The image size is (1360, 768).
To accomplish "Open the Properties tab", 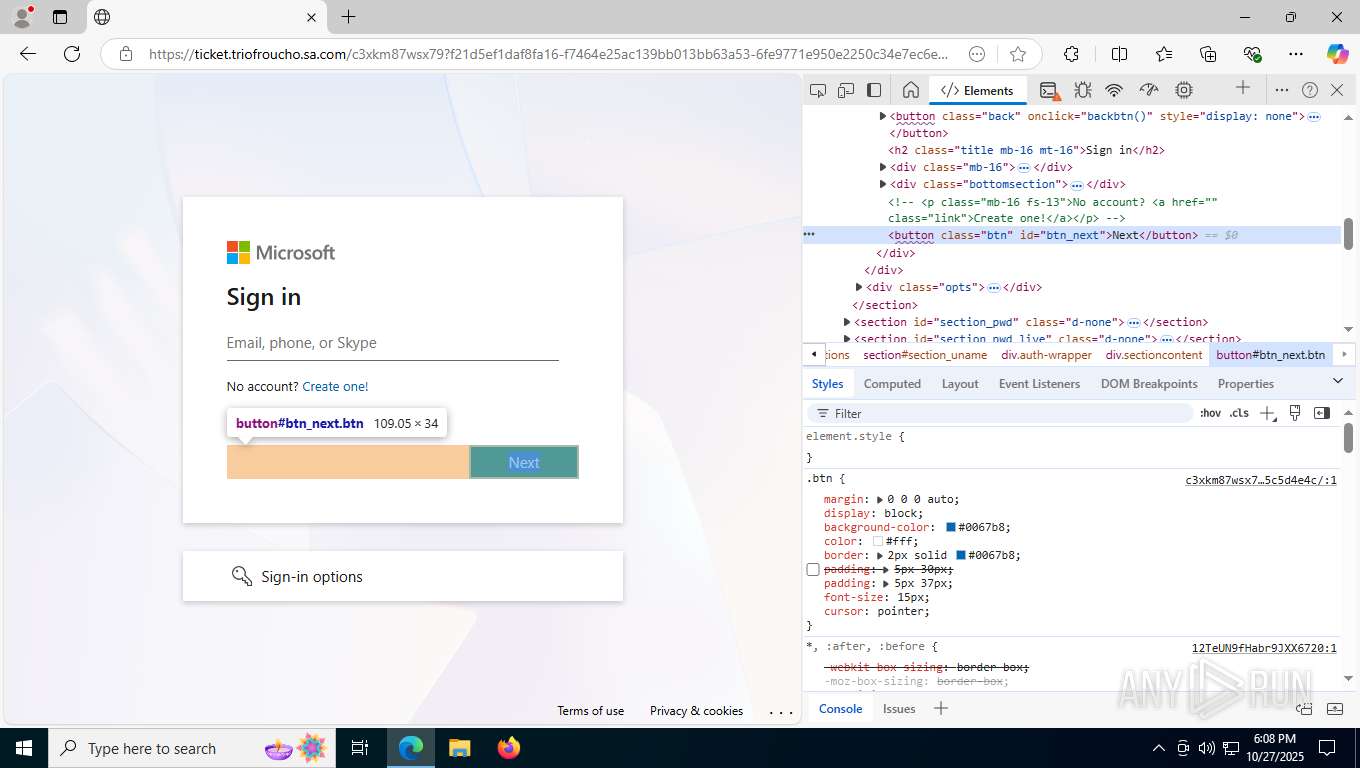I will point(1245,383).
